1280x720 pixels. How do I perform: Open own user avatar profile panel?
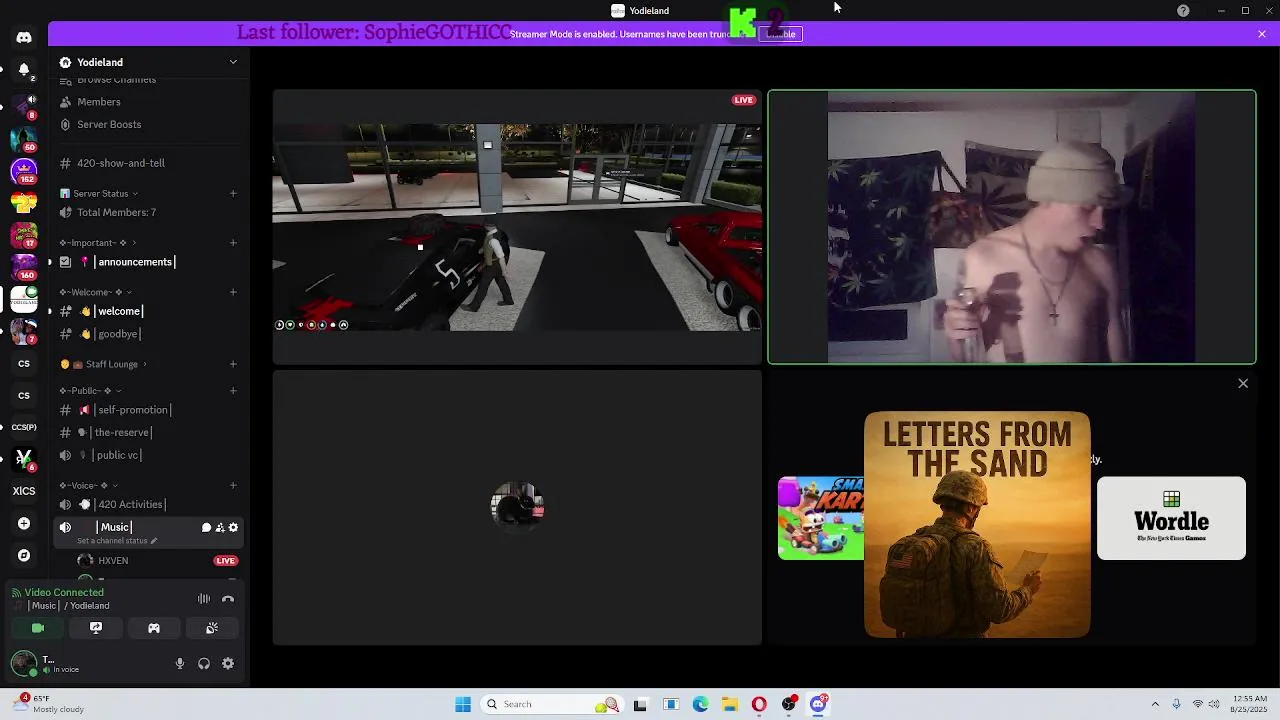point(24,663)
